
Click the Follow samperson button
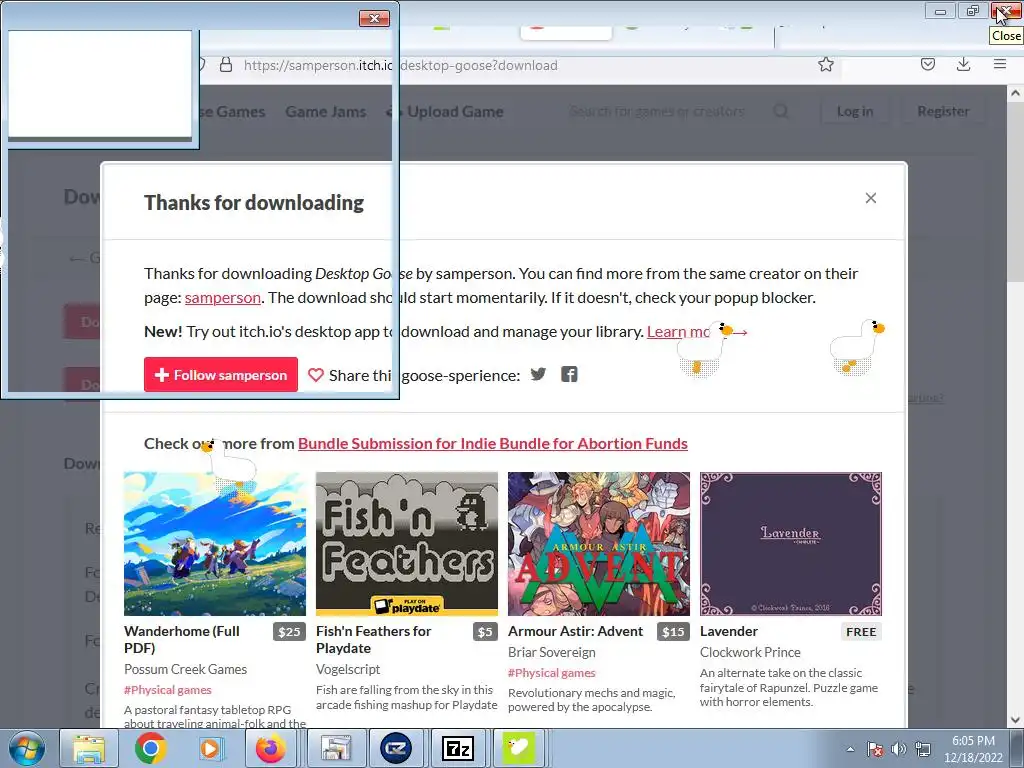(221, 375)
